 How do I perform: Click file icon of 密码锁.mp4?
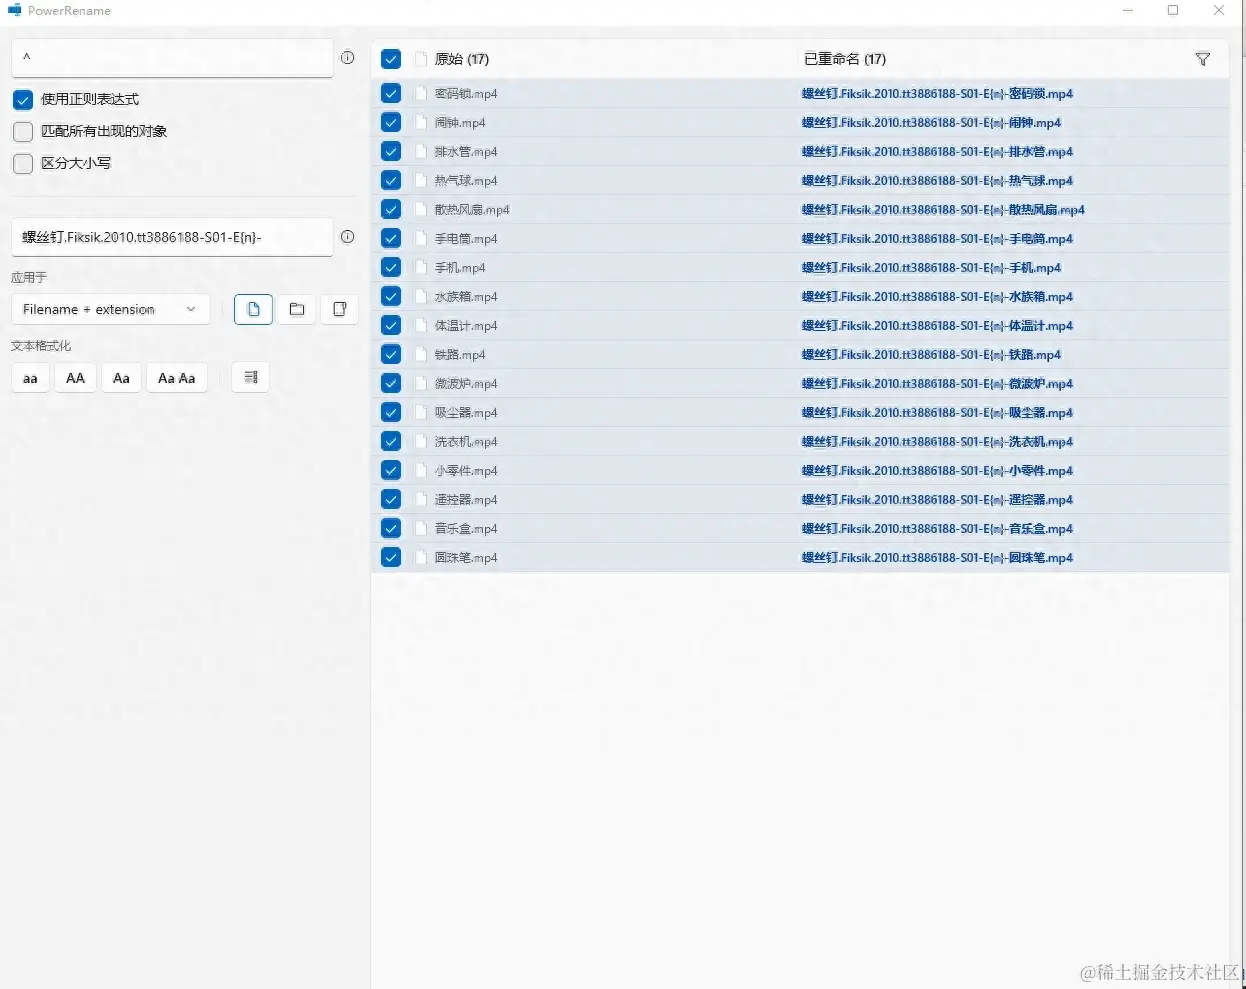tap(421, 93)
